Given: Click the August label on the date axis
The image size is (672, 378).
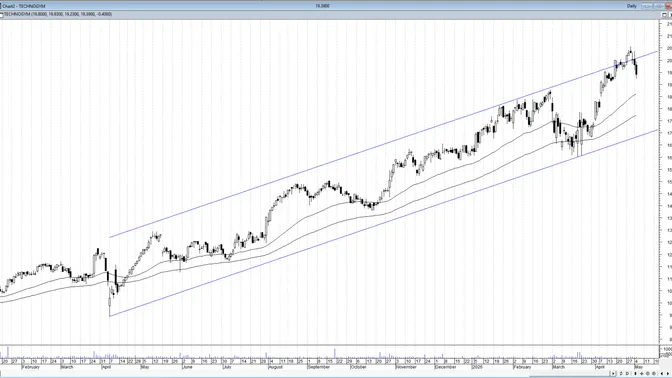Looking at the screenshot, I should click(276, 367).
